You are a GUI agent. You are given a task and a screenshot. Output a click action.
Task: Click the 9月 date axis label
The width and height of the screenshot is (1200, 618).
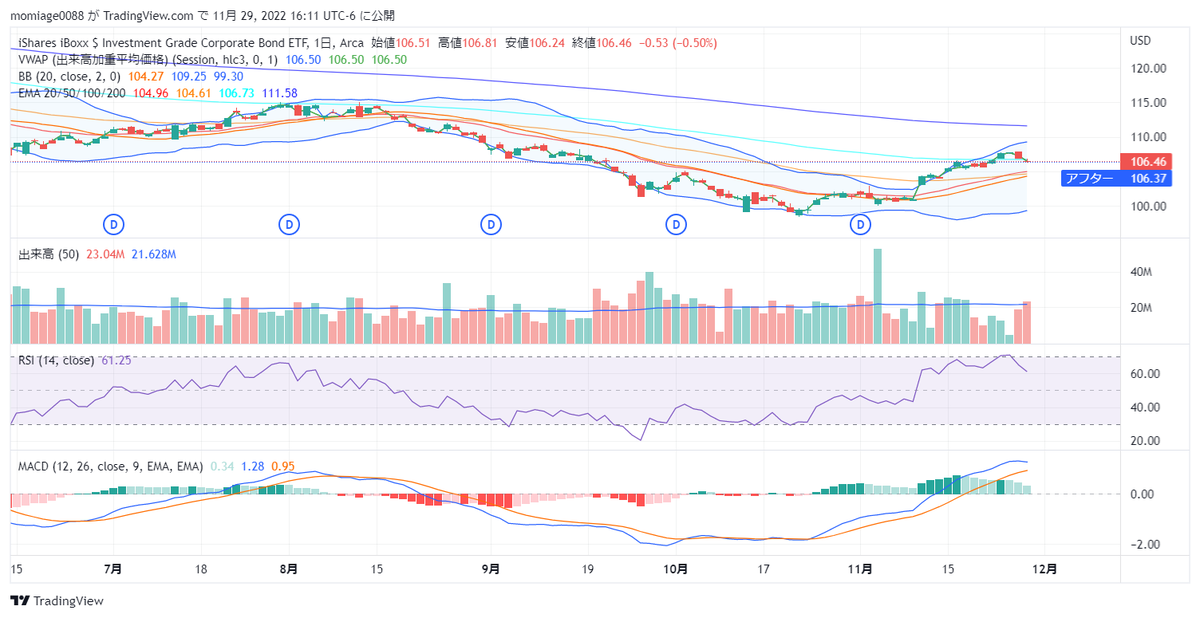tap(490, 569)
